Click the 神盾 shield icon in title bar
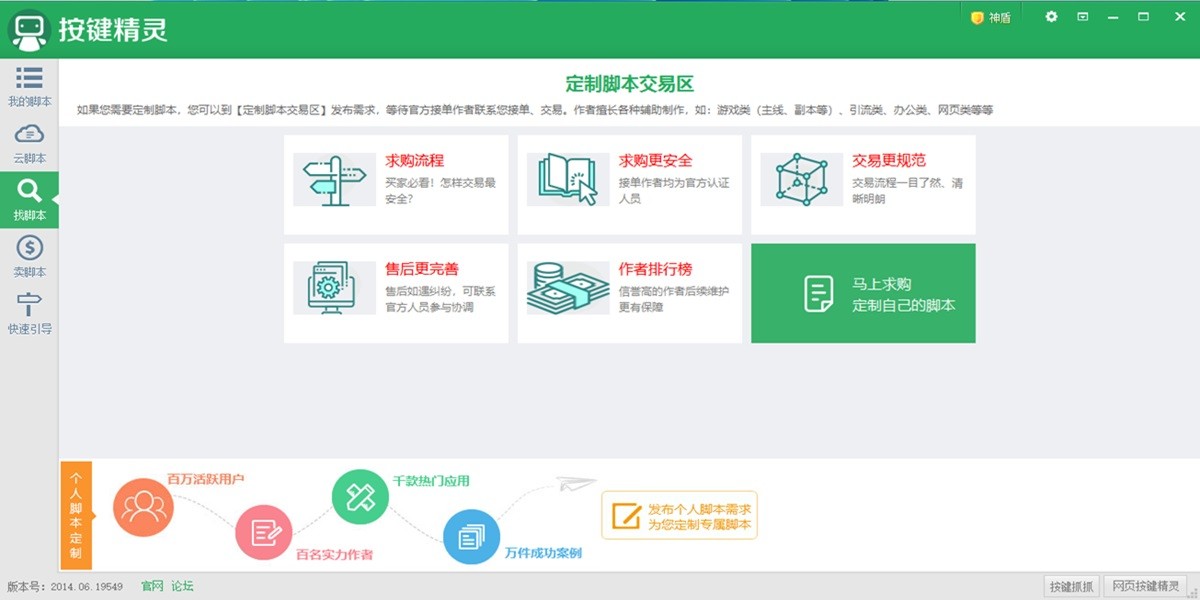Screen dimensions: 1200x600 click(x=976, y=17)
